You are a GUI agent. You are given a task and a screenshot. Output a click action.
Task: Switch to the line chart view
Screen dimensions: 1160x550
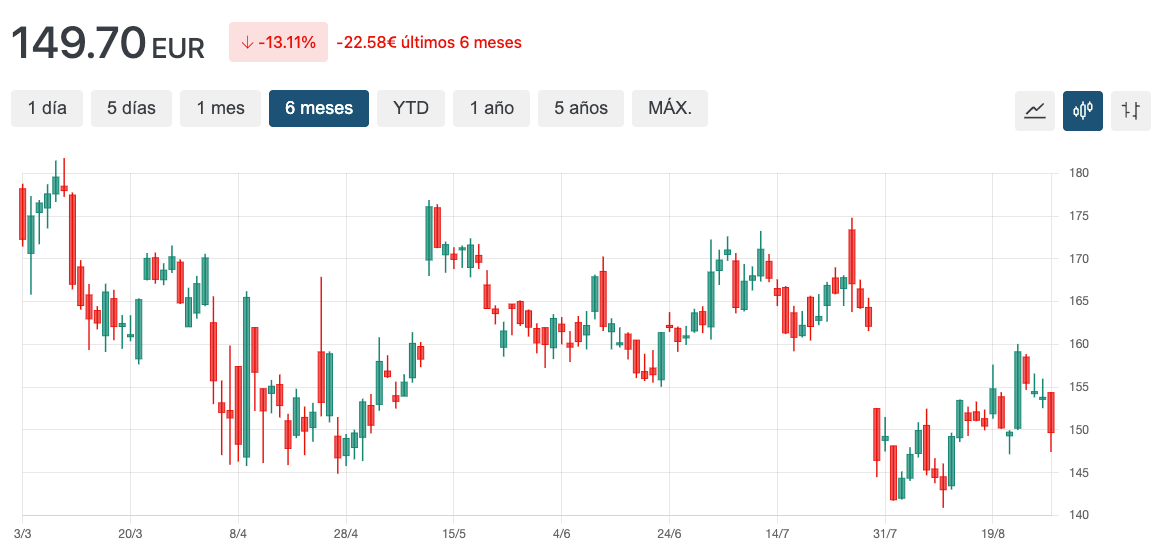(x=1035, y=110)
